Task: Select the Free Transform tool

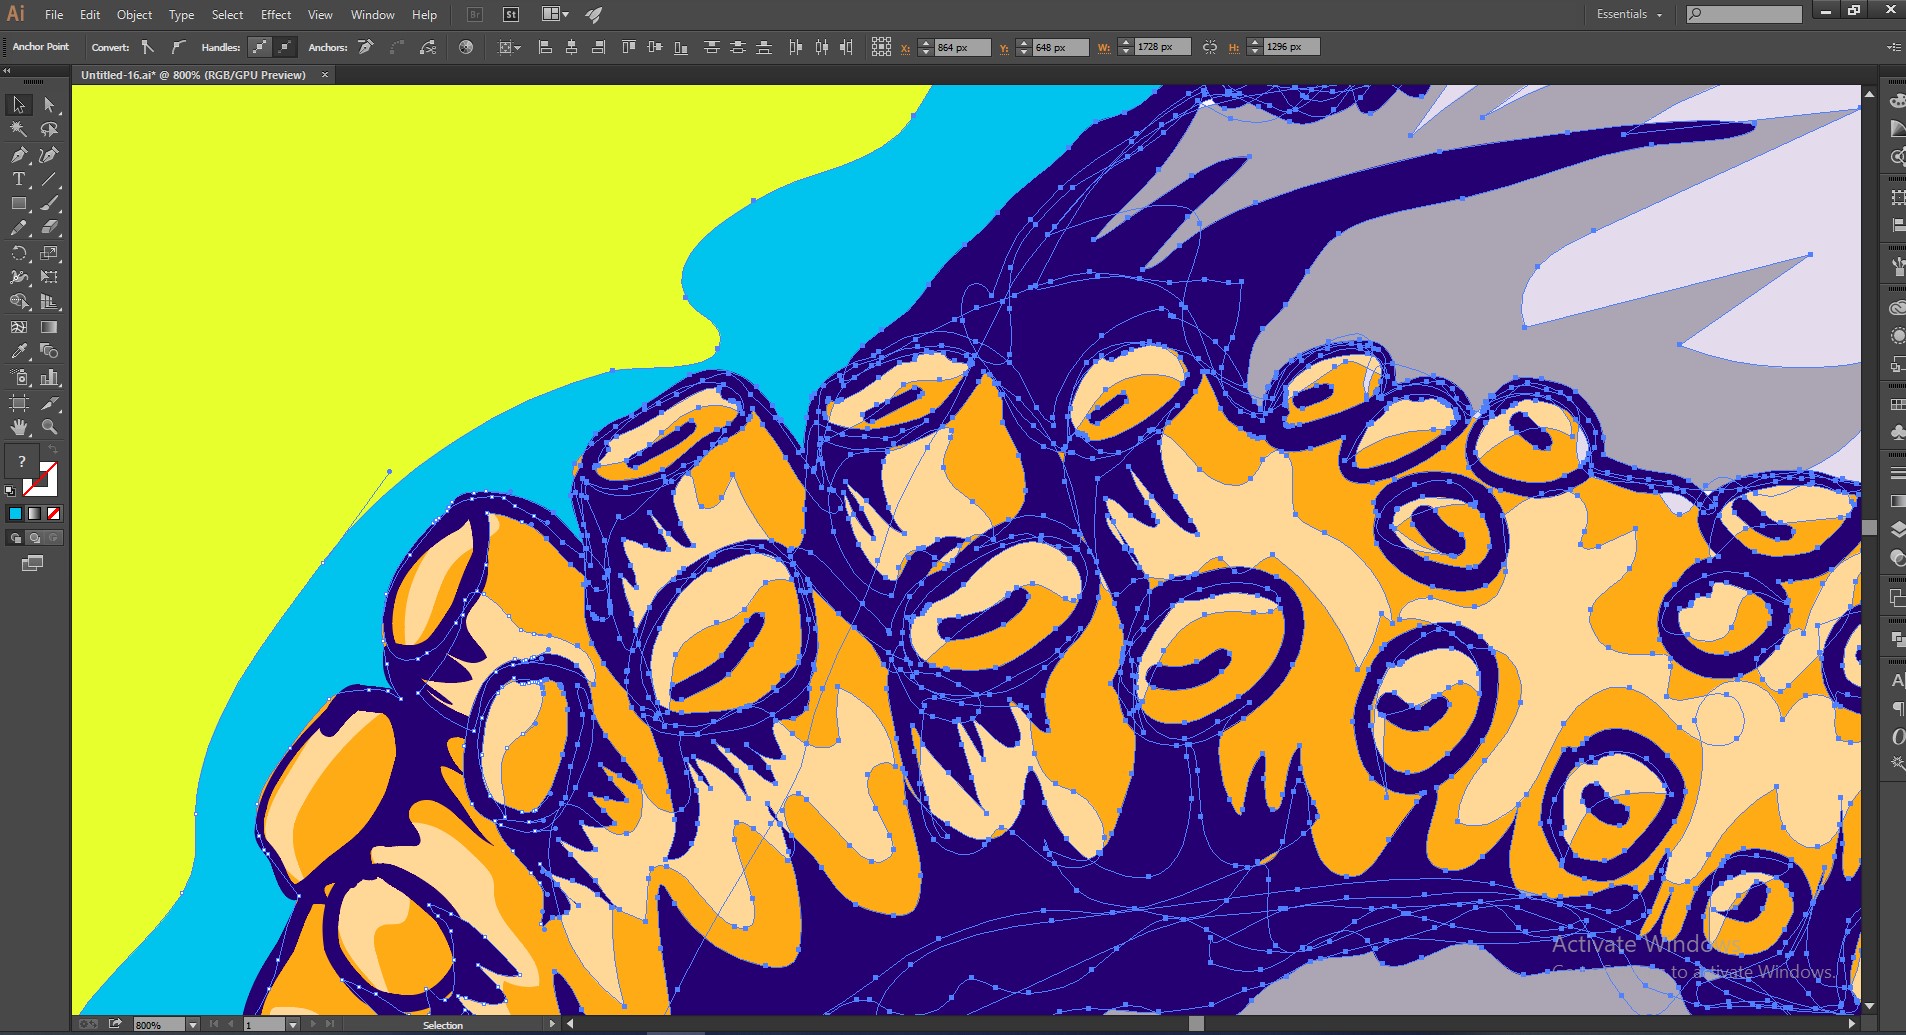Action: click(x=49, y=277)
